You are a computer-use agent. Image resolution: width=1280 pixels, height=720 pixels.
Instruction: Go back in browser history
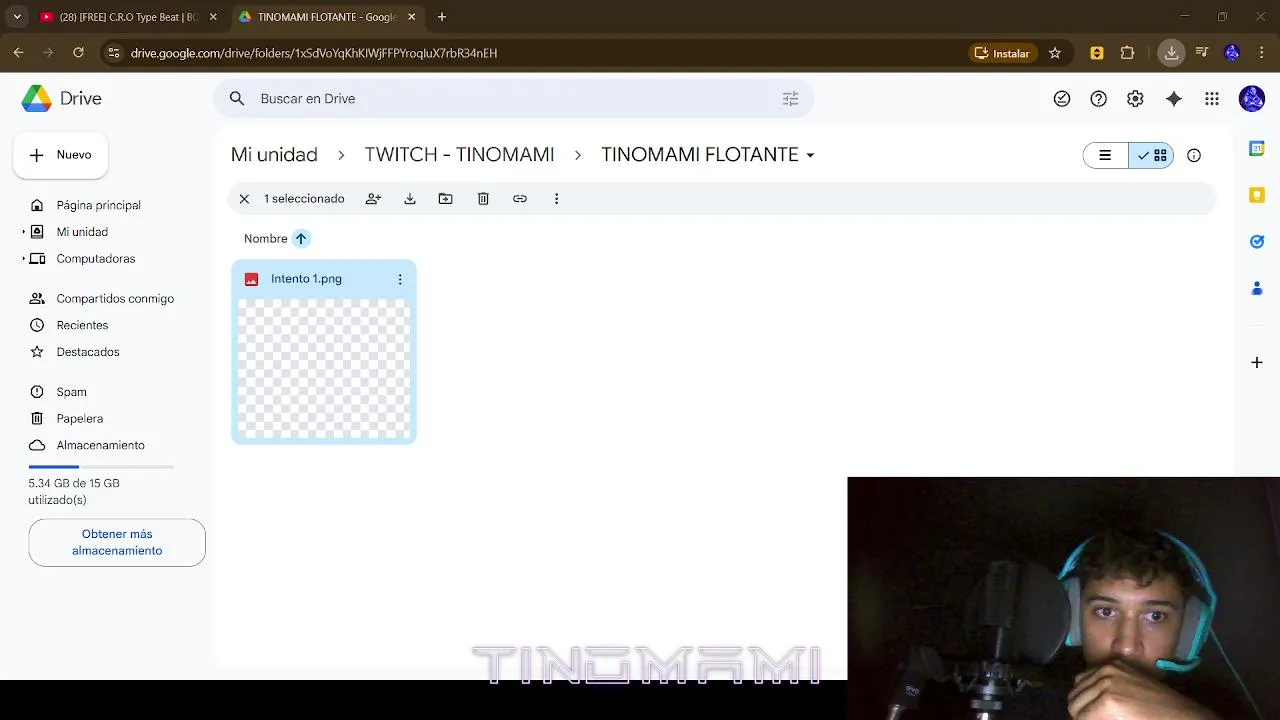[x=19, y=53]
